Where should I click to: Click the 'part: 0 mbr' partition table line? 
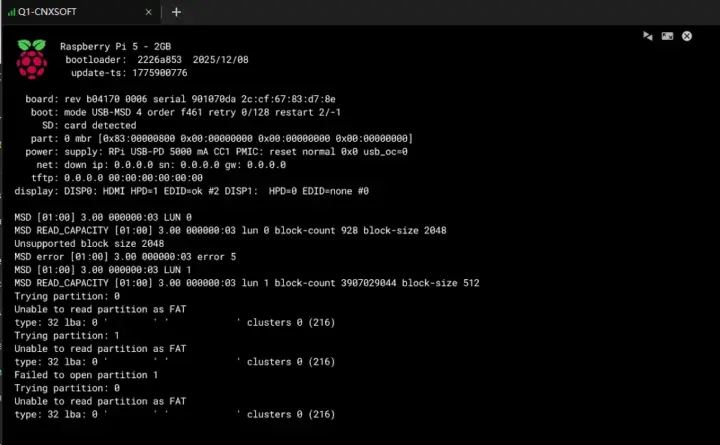[x=222, y=138]
